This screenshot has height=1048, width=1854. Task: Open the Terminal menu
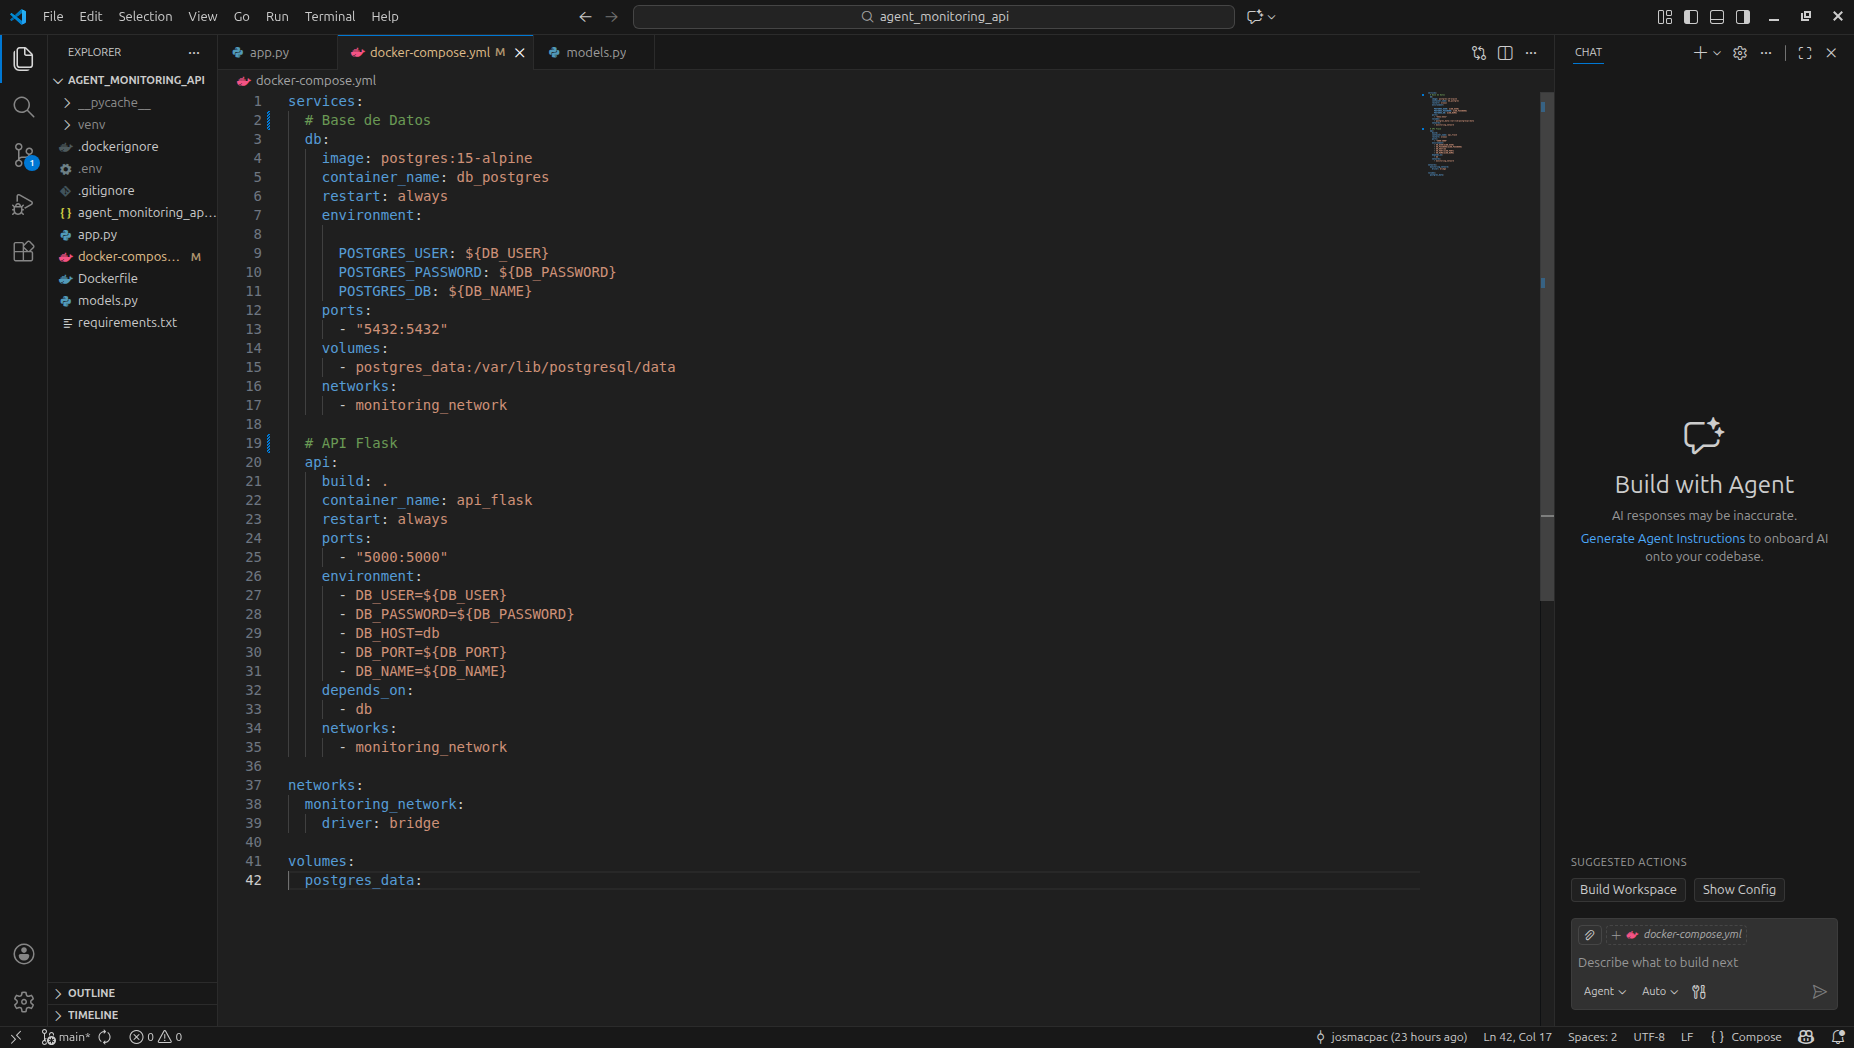pyautogui.click(x=329, y=16)
